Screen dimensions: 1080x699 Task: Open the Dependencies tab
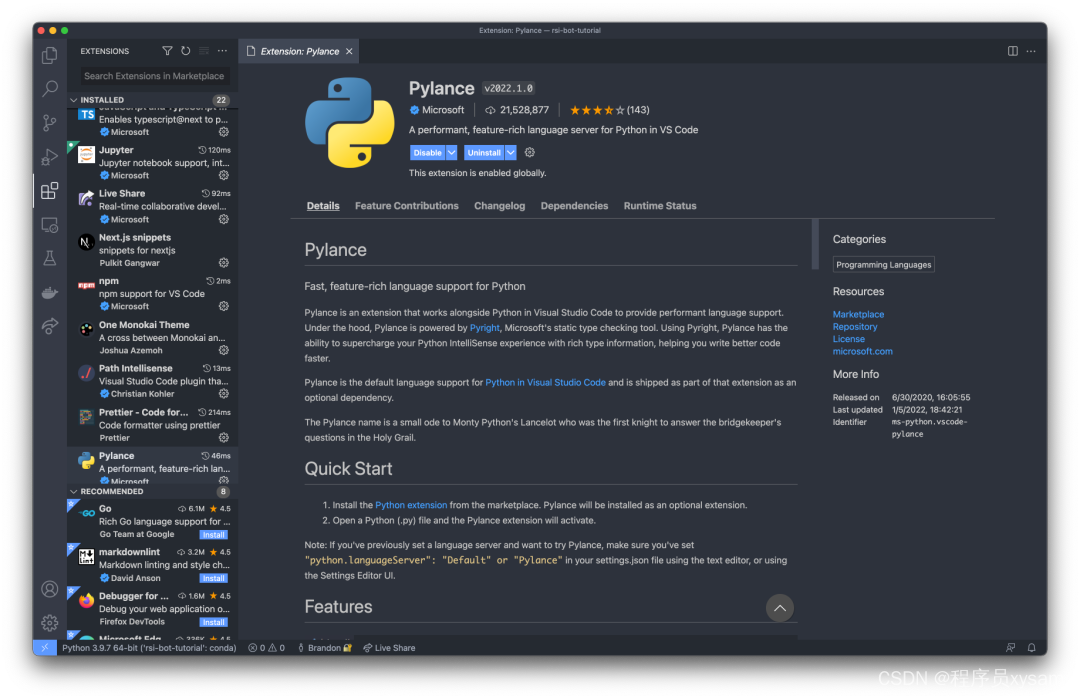click(574, 206)
